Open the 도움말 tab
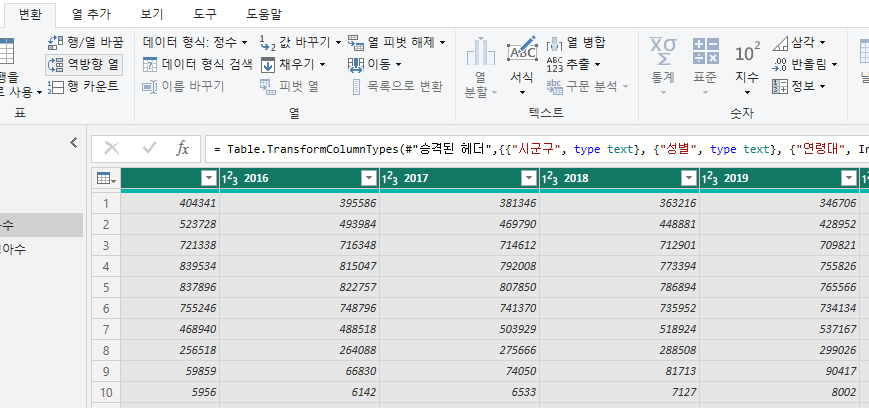 264,14
